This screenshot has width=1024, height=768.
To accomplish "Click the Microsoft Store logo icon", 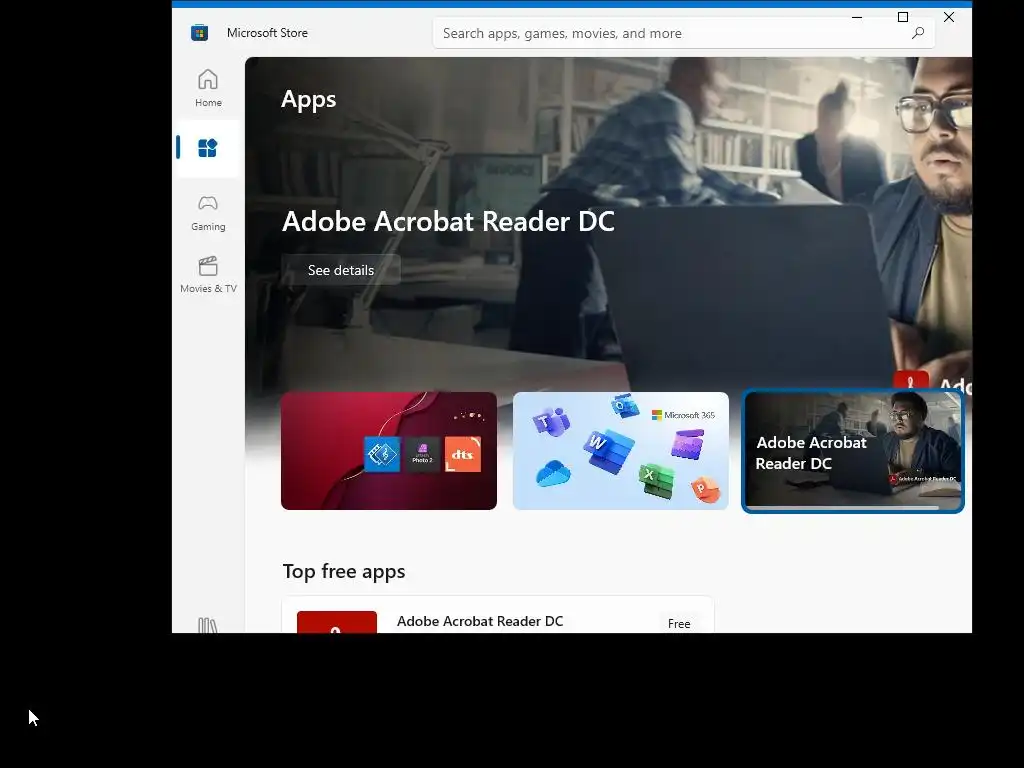I will point(199,33).
